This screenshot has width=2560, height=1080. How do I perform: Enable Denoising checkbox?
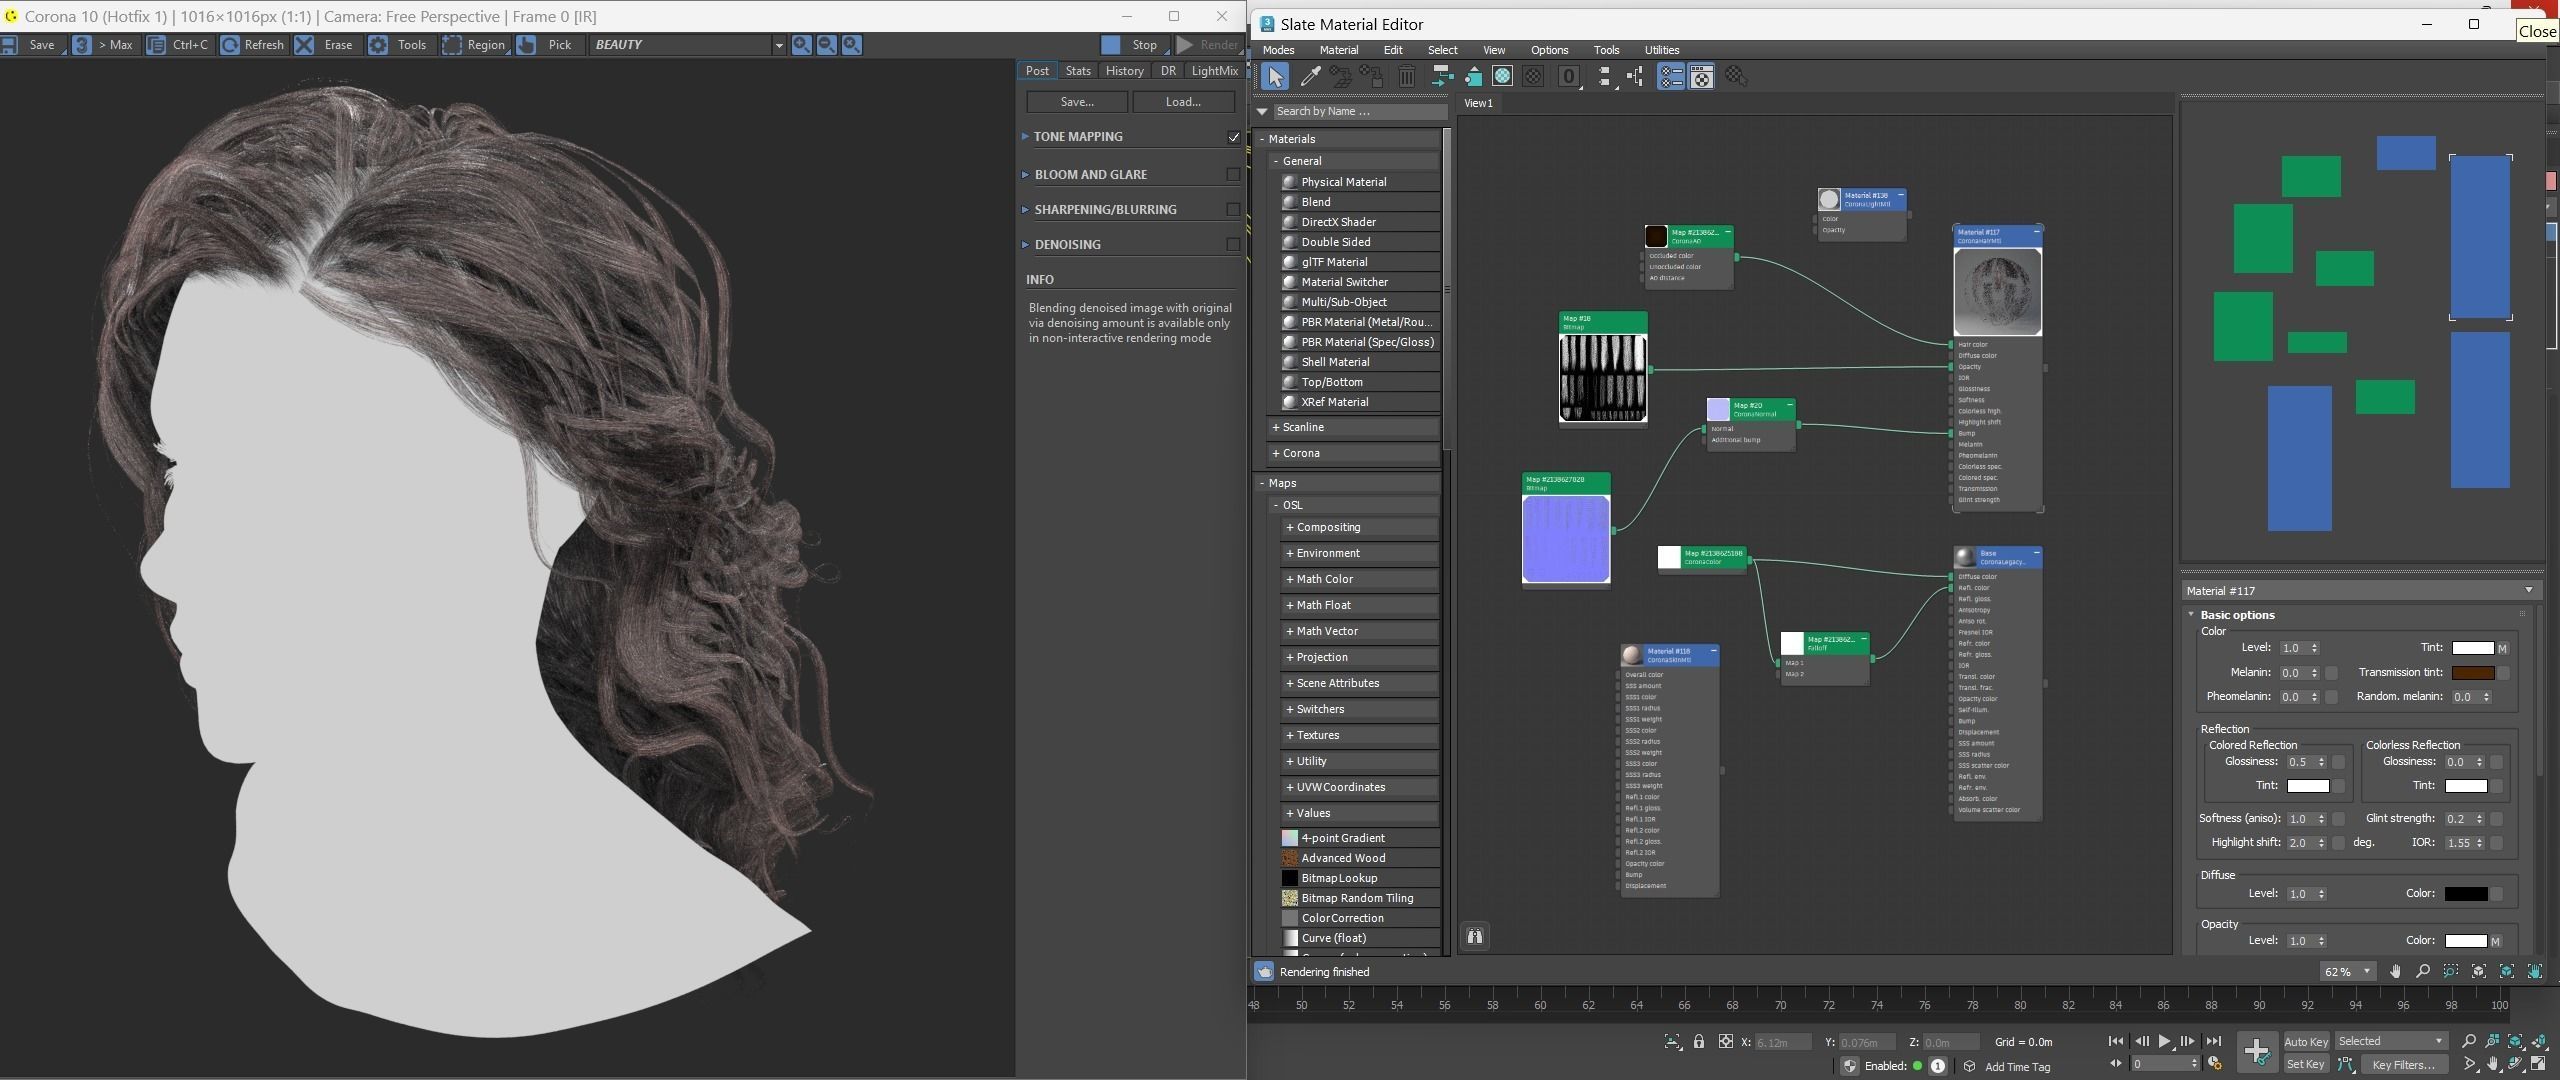pos(1234,244)
